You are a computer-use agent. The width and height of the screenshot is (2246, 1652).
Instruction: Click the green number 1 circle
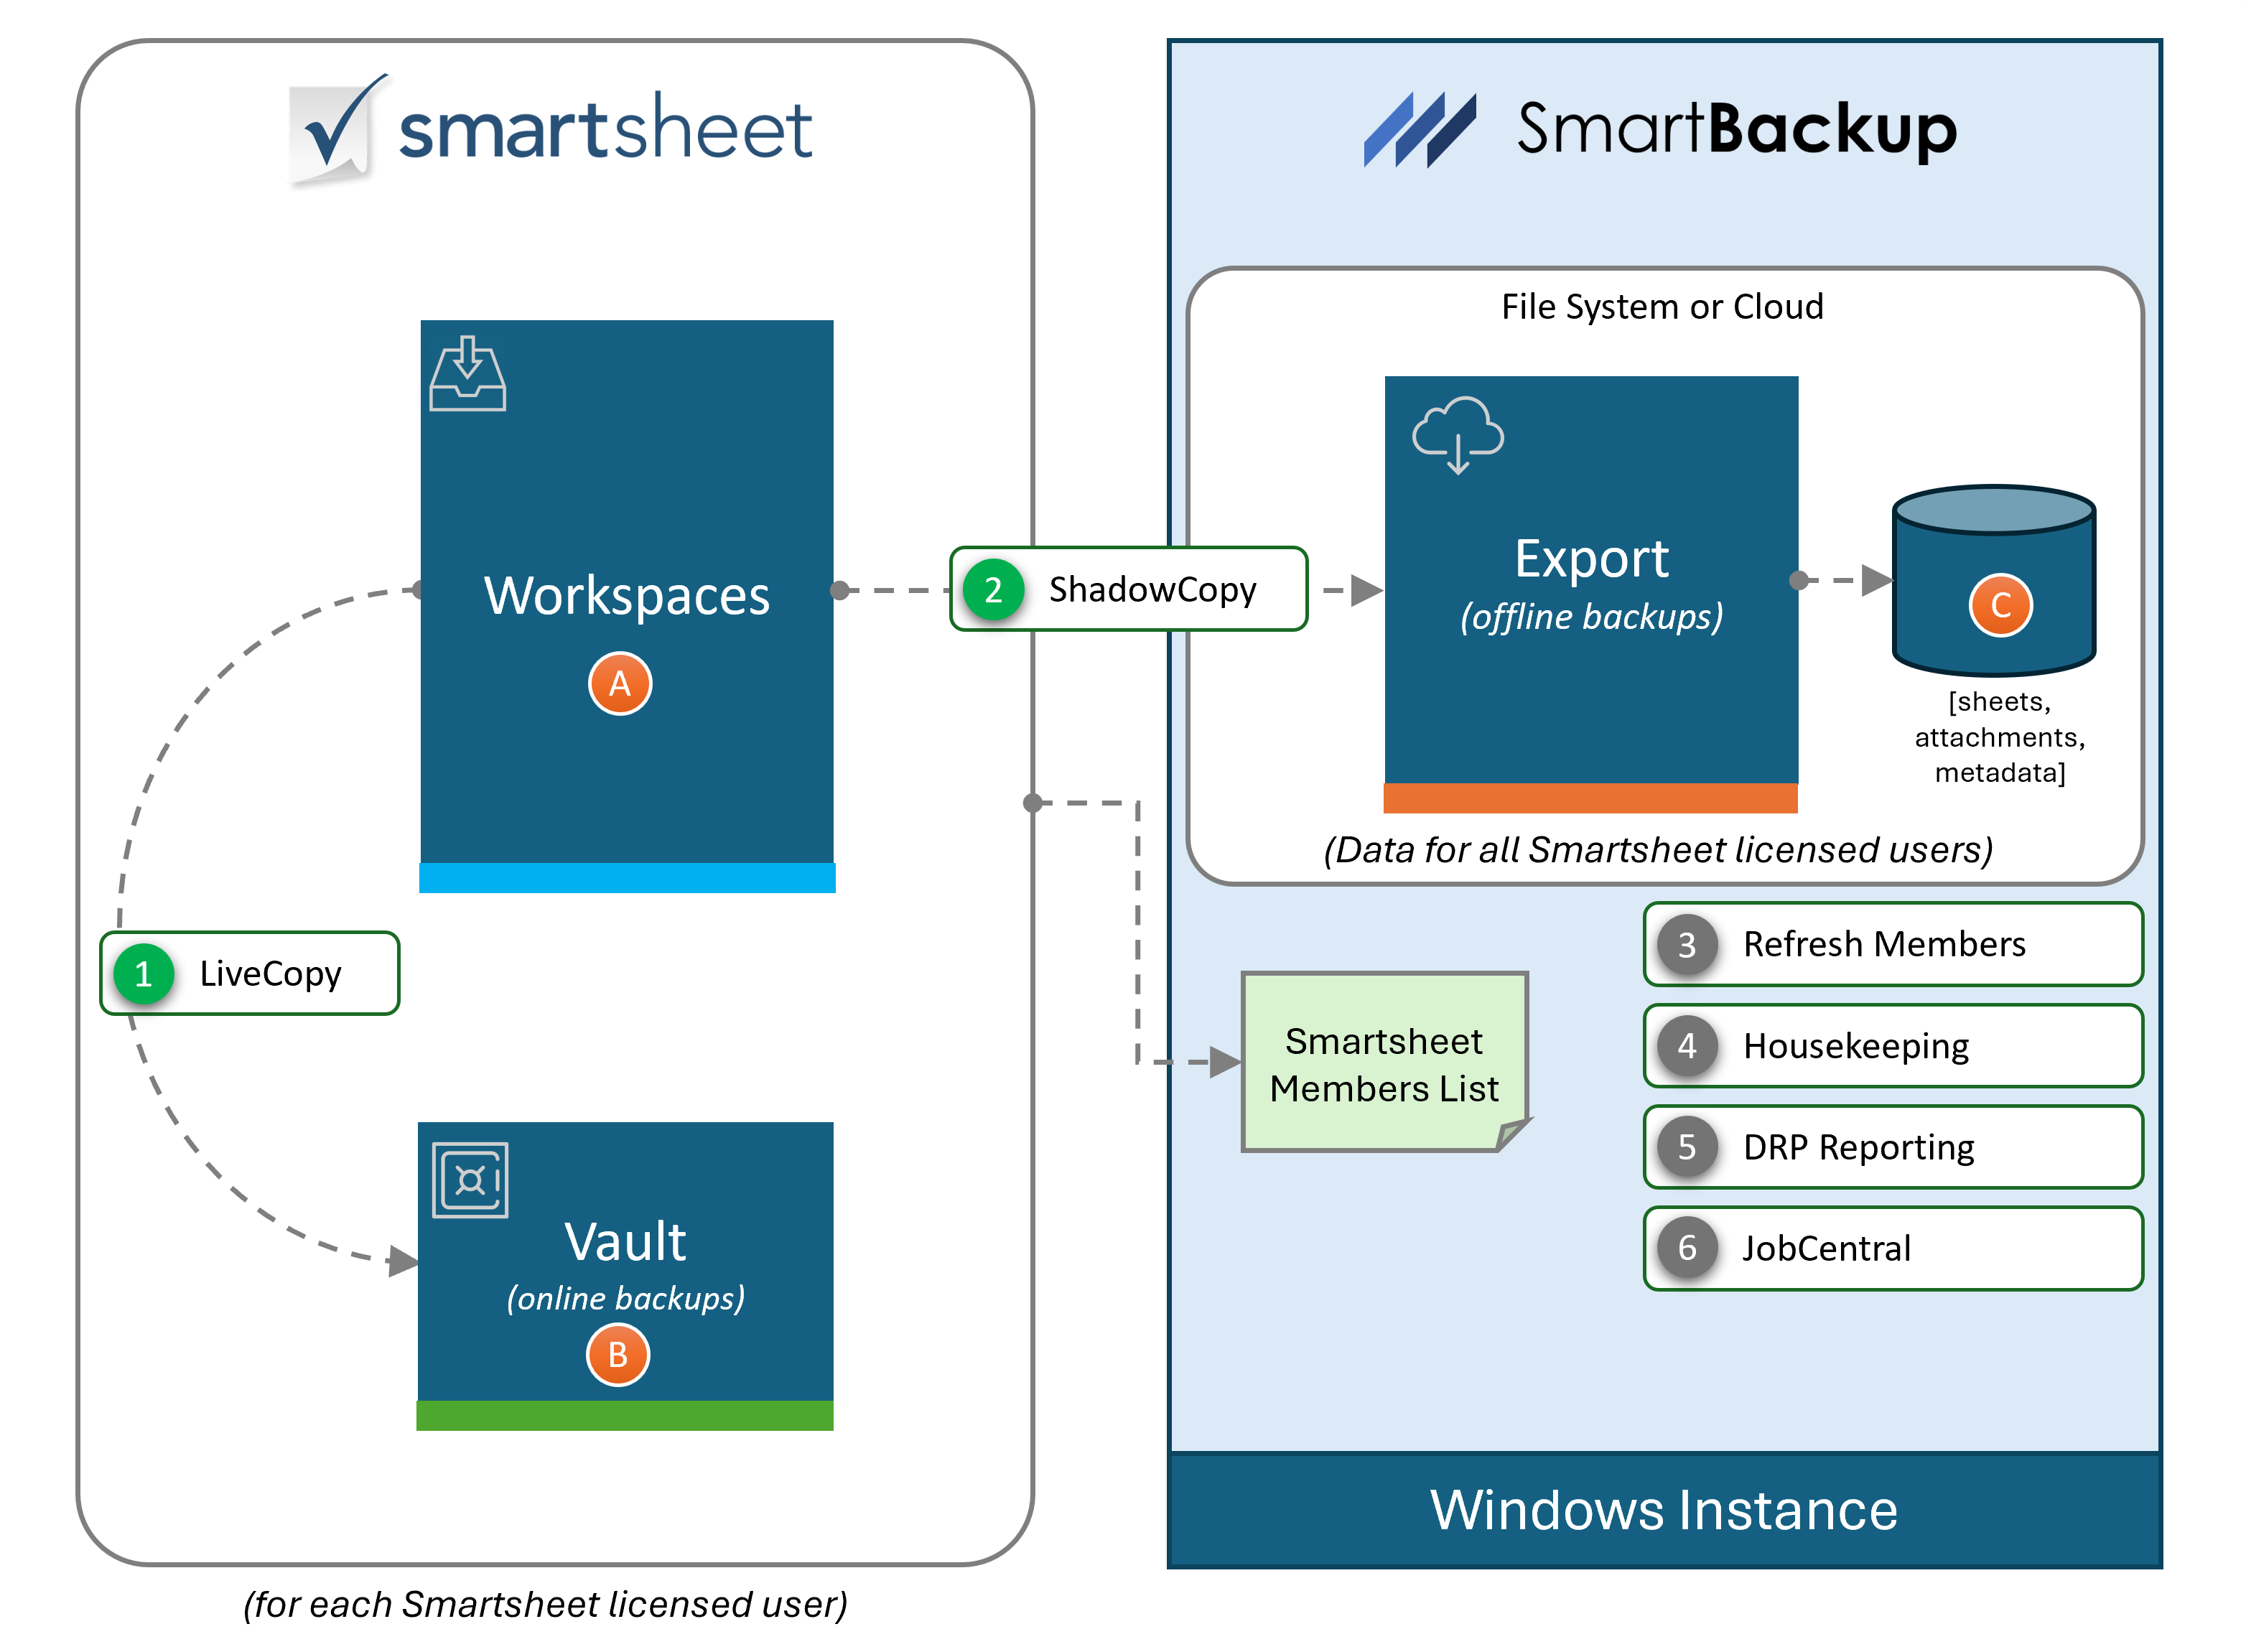coord(144,973)
